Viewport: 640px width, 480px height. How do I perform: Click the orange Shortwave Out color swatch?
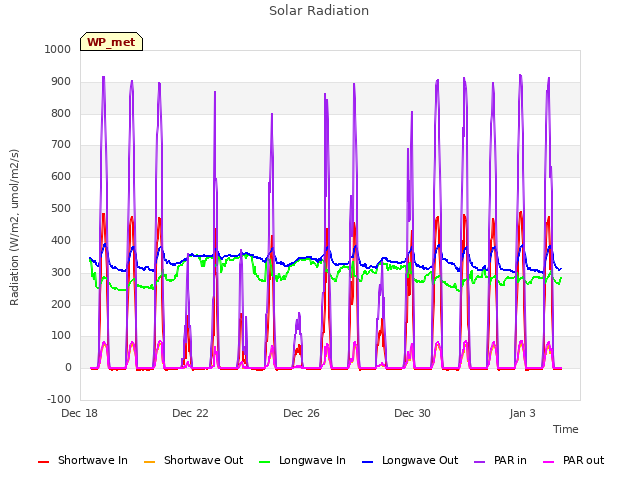click(150, 462)
